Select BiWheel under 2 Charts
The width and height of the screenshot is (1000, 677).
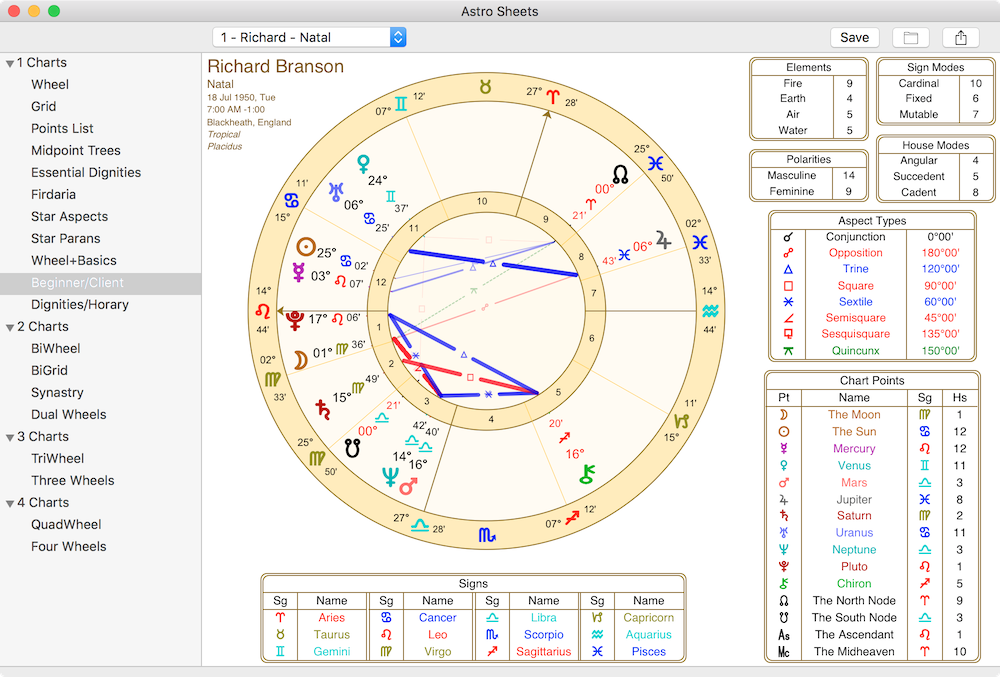coord(55,349)
